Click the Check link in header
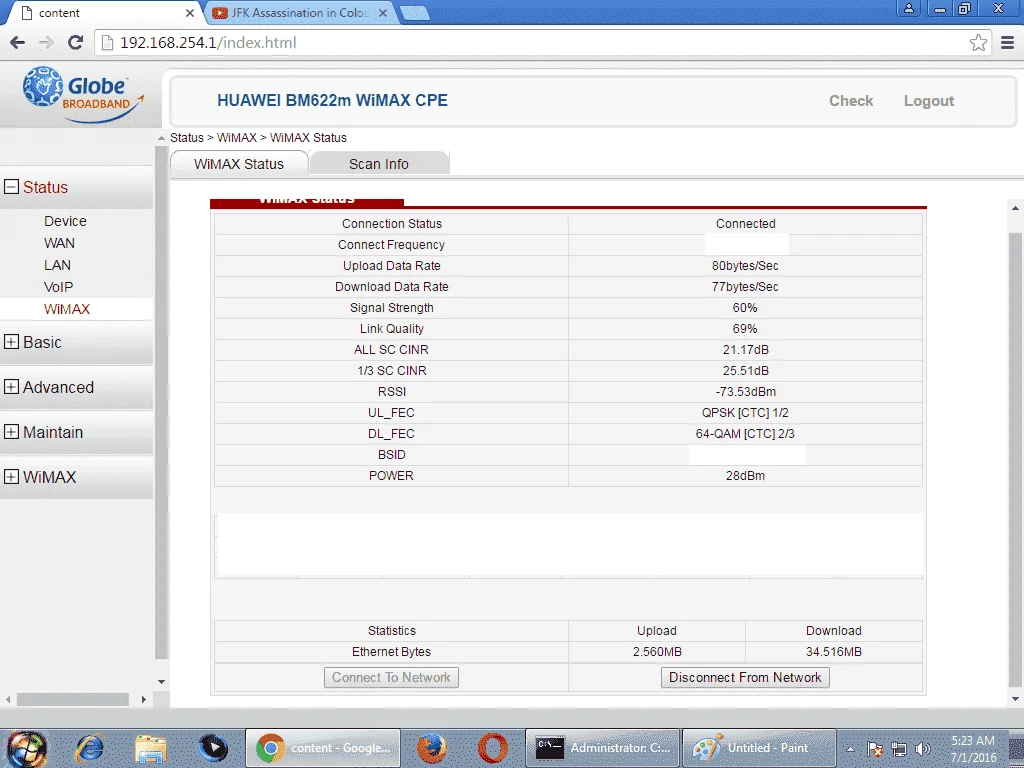The image size is (1024, 768). coord(851,101)
